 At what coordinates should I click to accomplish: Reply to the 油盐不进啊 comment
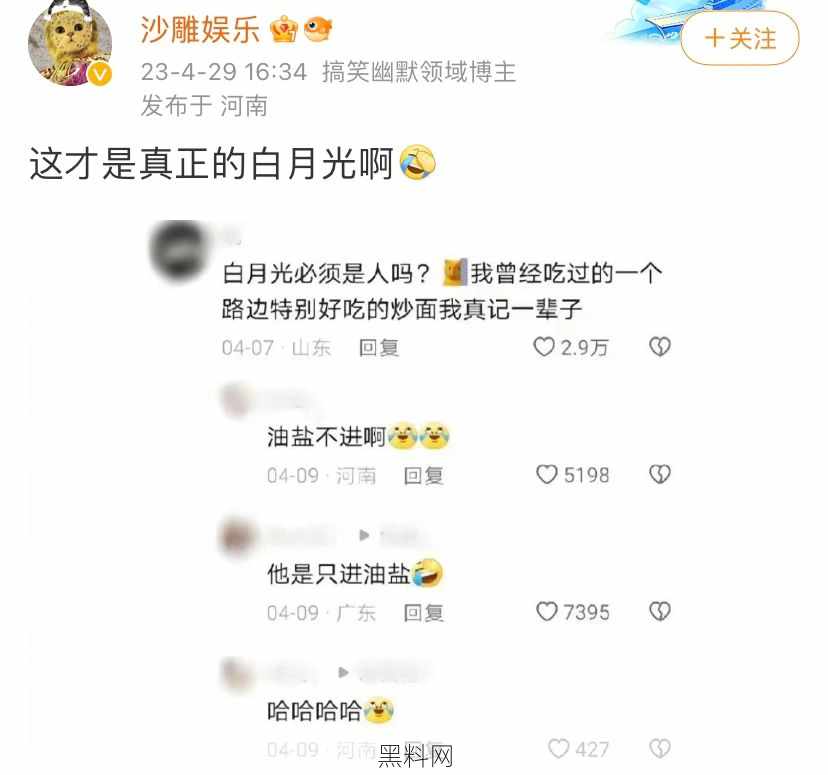pos(424,475)
